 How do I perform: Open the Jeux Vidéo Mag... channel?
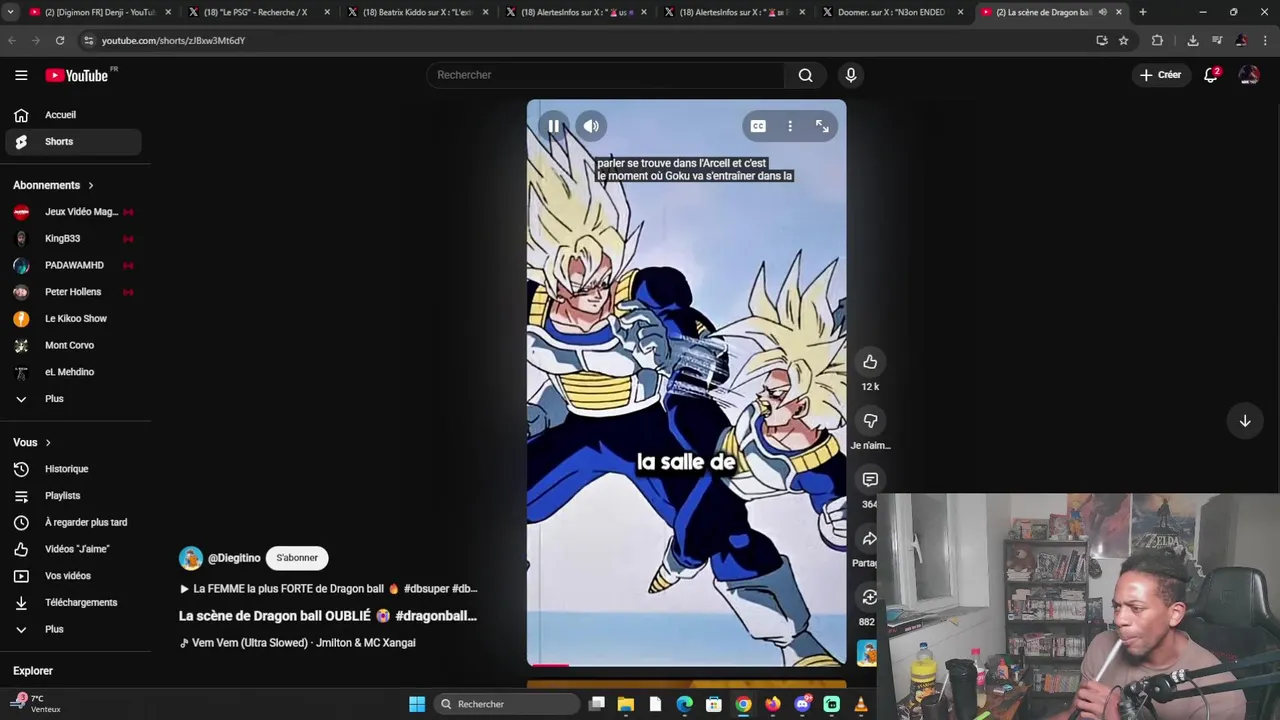tap(73, 212)
